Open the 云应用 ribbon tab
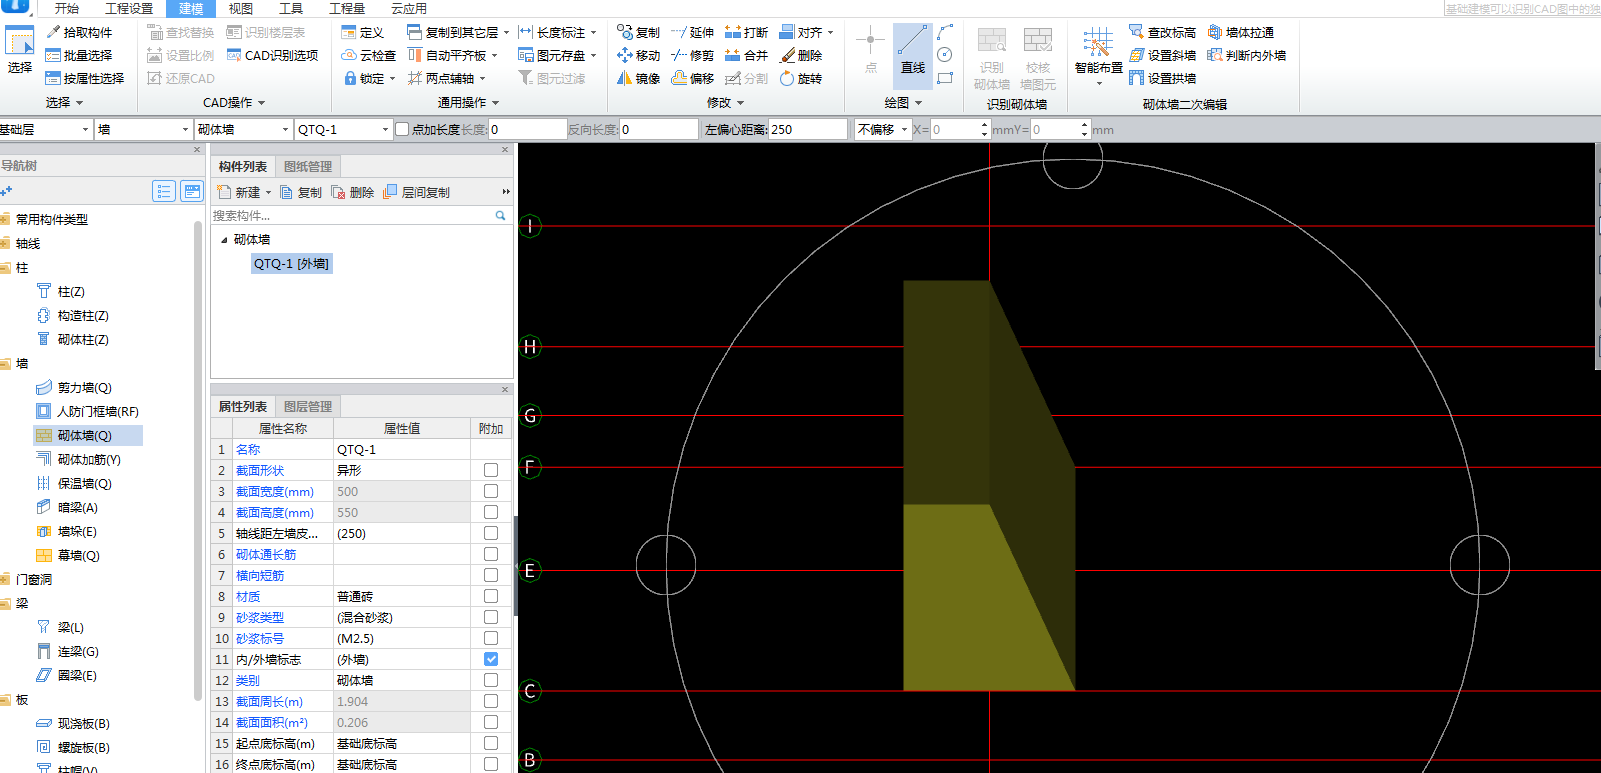1601x773 pixels. [409, 8]
